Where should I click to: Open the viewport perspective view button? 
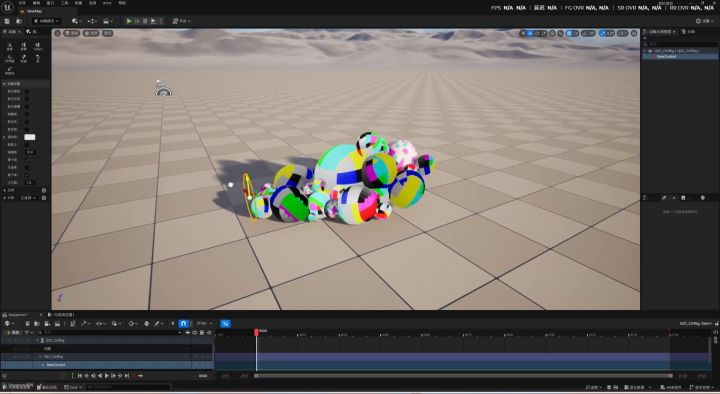click(72, 33)
